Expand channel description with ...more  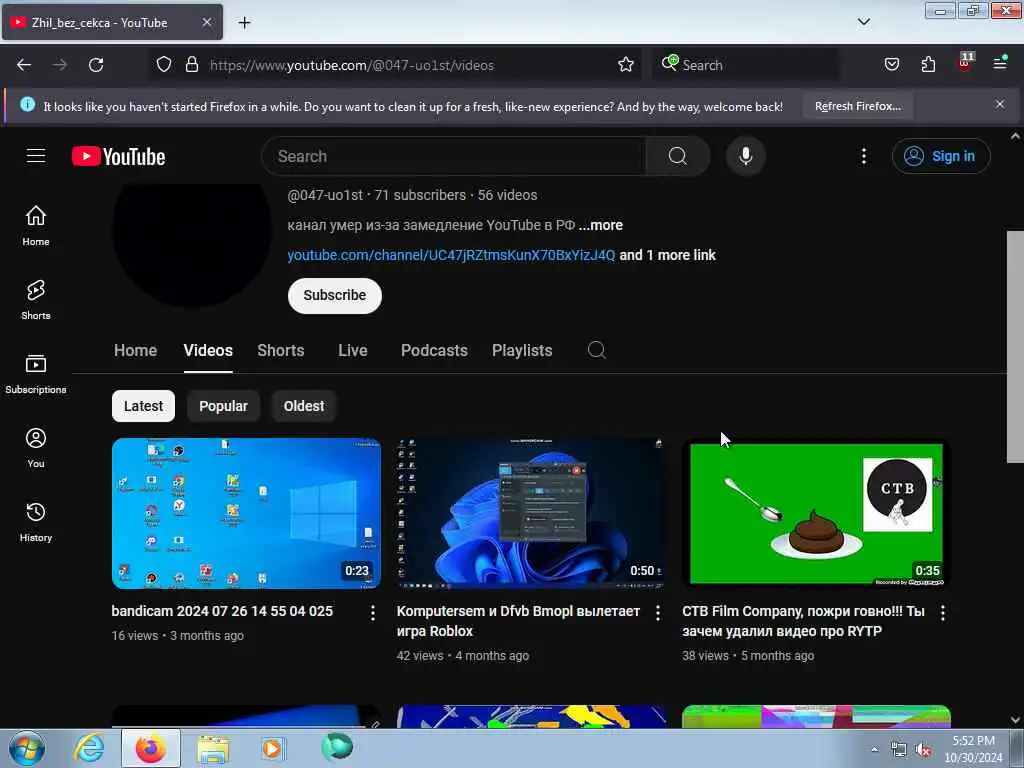pos(601,225)
